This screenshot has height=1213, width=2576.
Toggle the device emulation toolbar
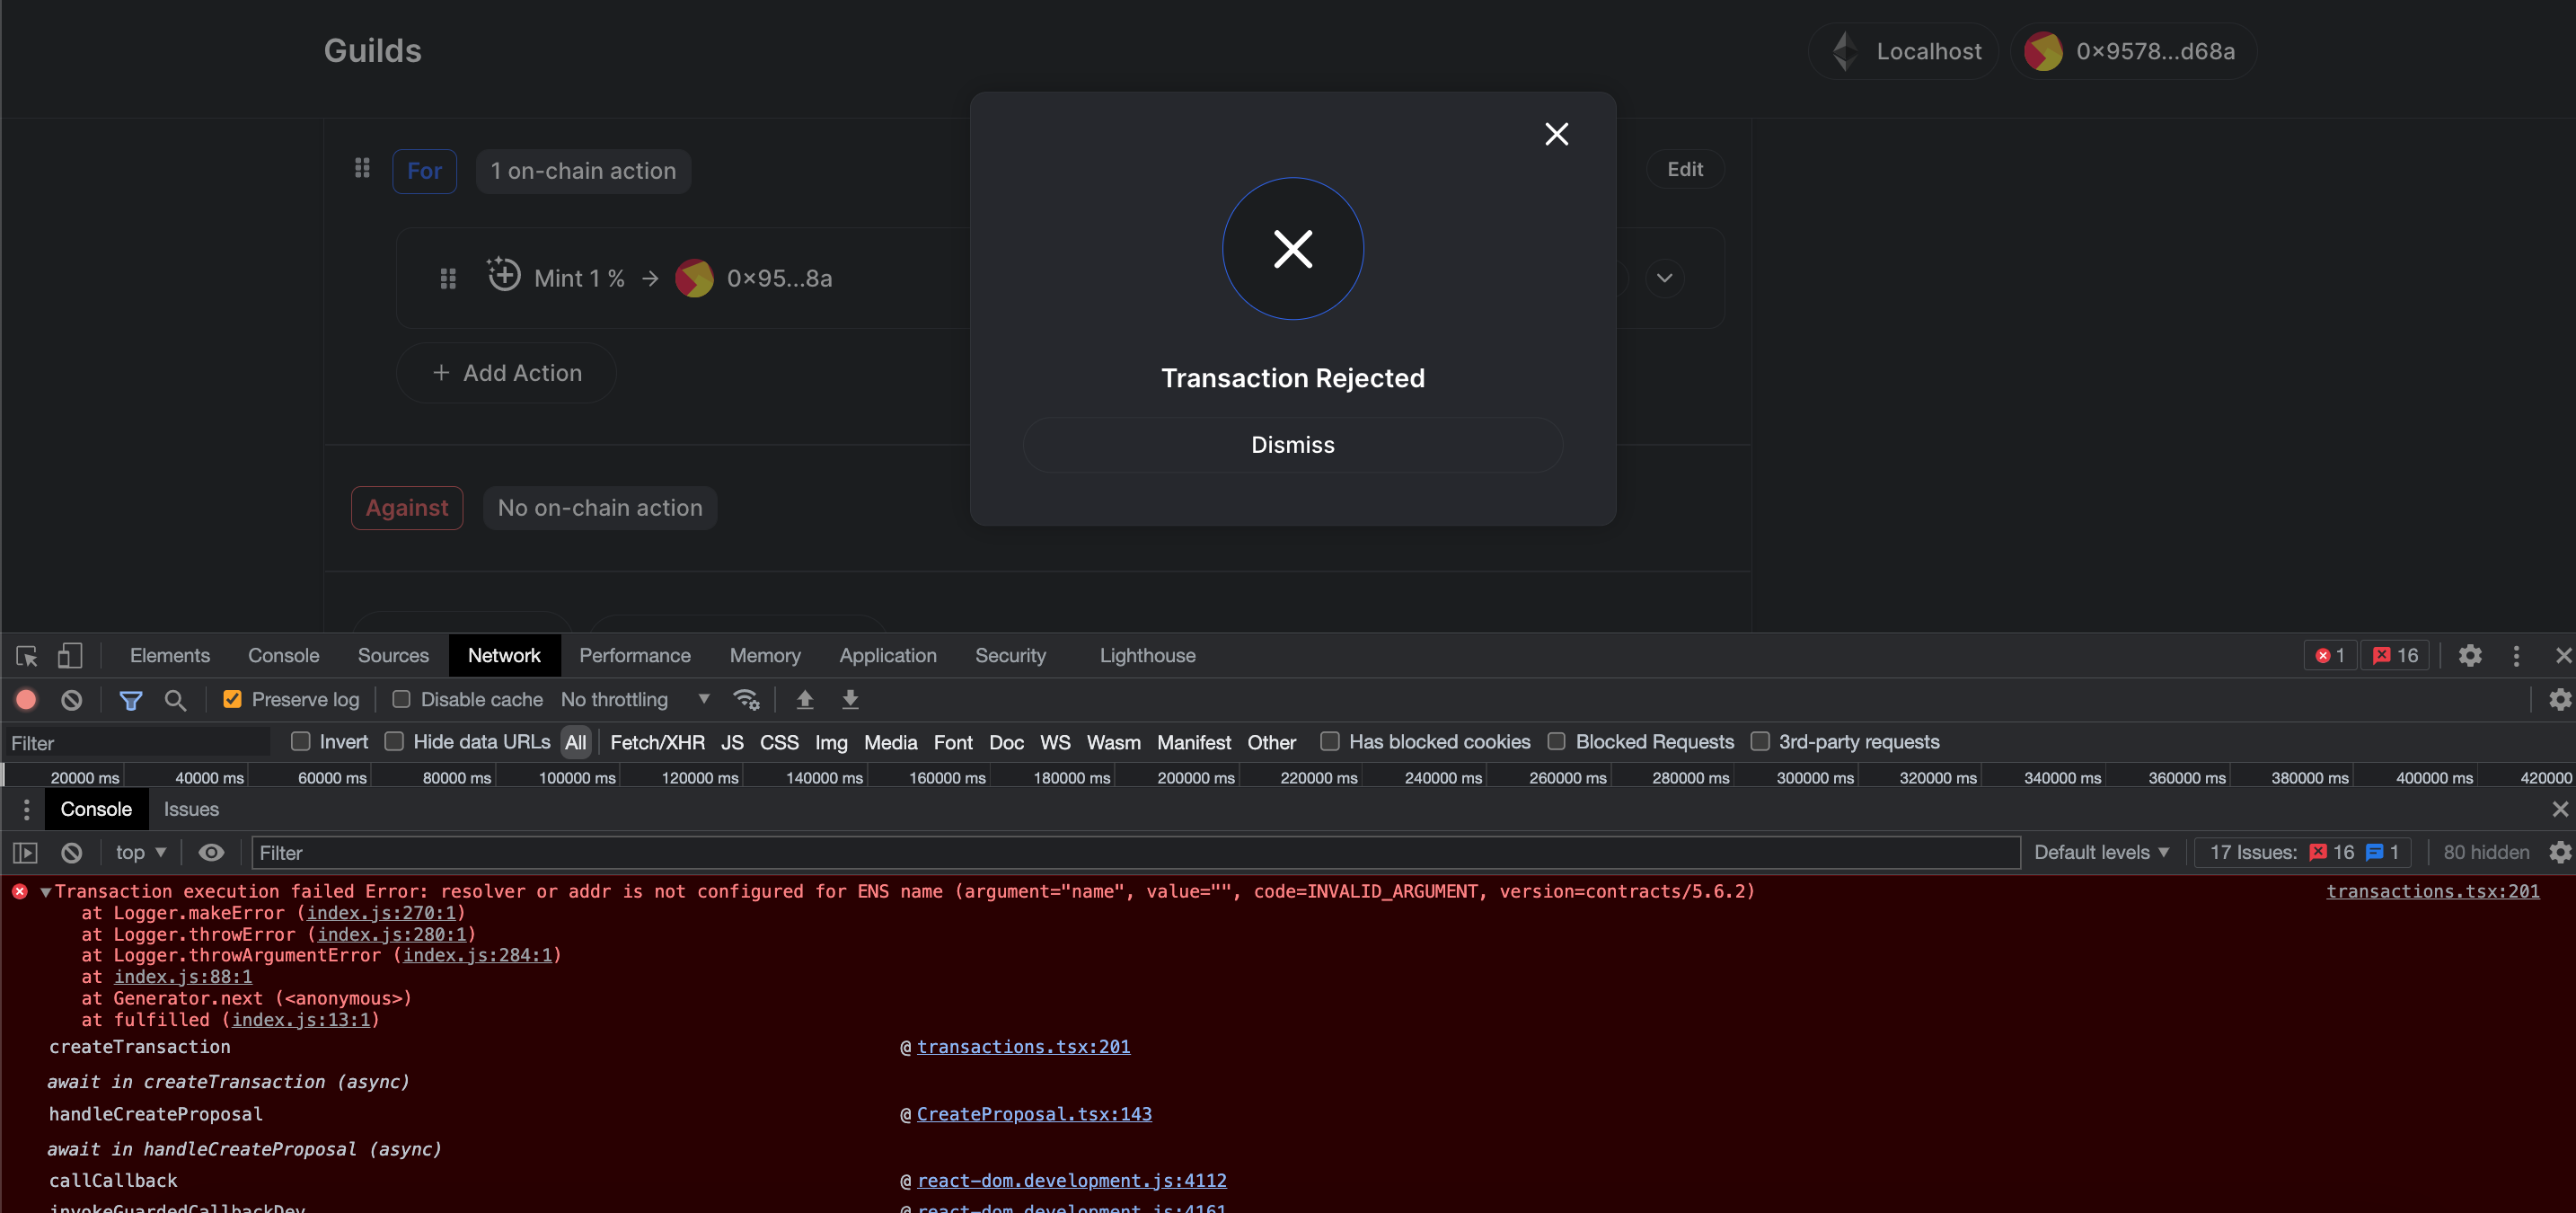[x=69, y=655]
